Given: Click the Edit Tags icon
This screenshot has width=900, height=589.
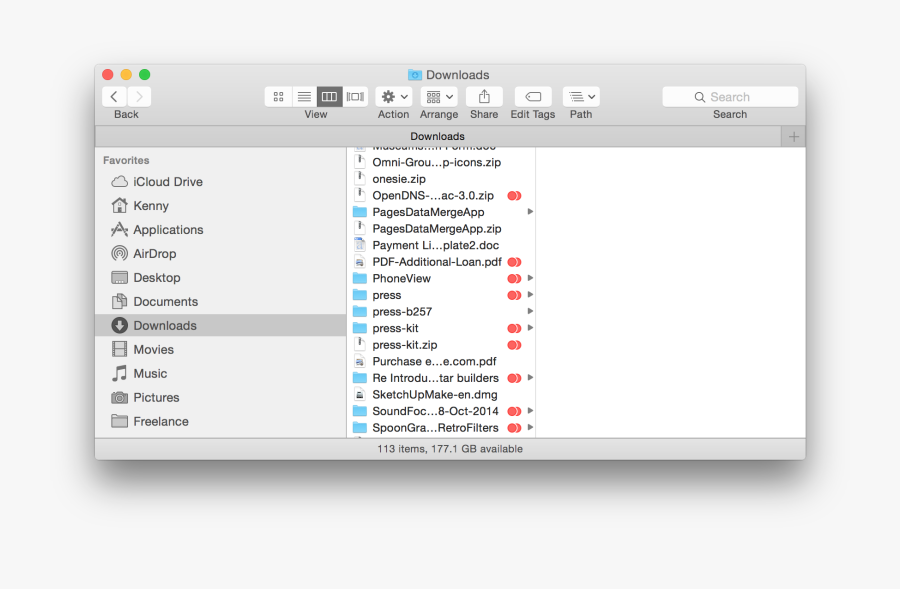Looking at the screenshot, I should [532, 96].
